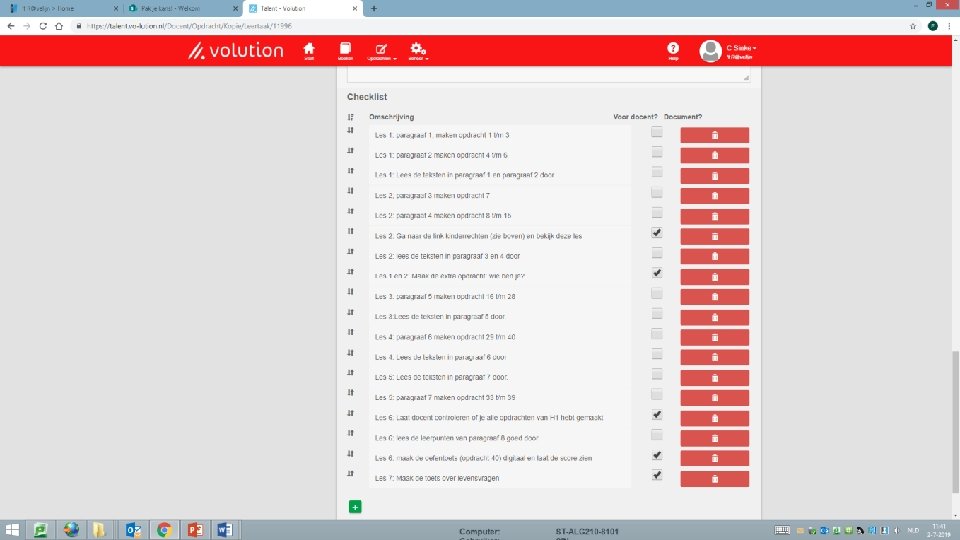Click trash icon for 'Les 1 en 2: Maak de extra opdracht'
This screenshot has width=960, height=540.
[x=714, y=277]
